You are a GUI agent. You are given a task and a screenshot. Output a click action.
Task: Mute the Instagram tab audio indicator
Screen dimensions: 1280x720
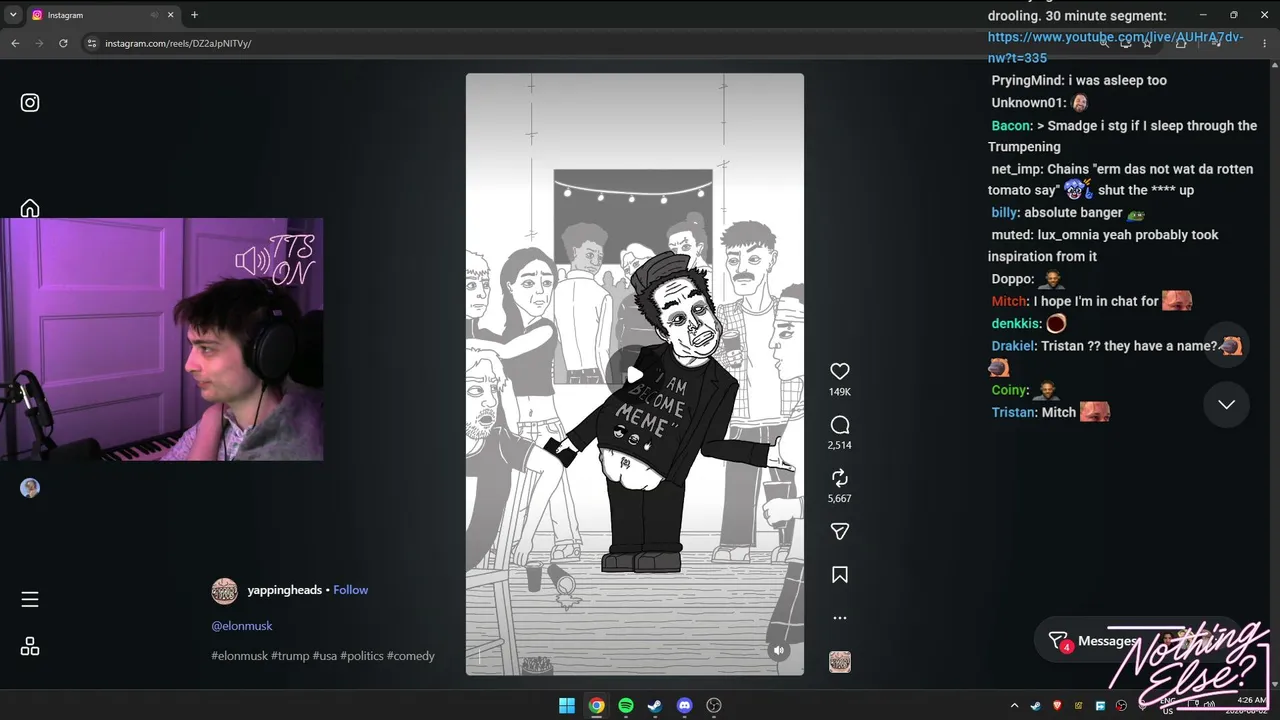(x=154, y=15)
